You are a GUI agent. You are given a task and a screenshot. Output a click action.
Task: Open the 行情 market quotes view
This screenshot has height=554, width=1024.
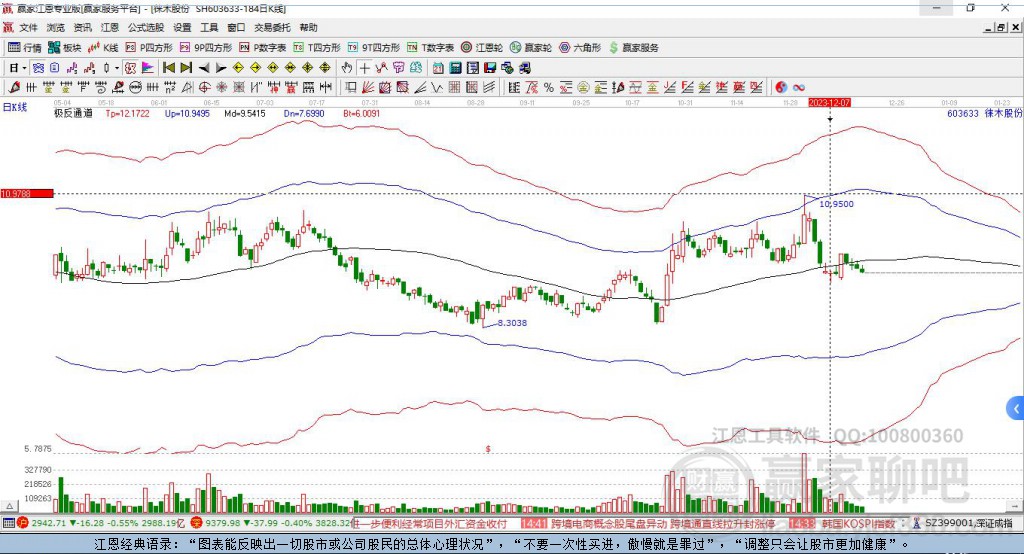click(x=25, y=48)
